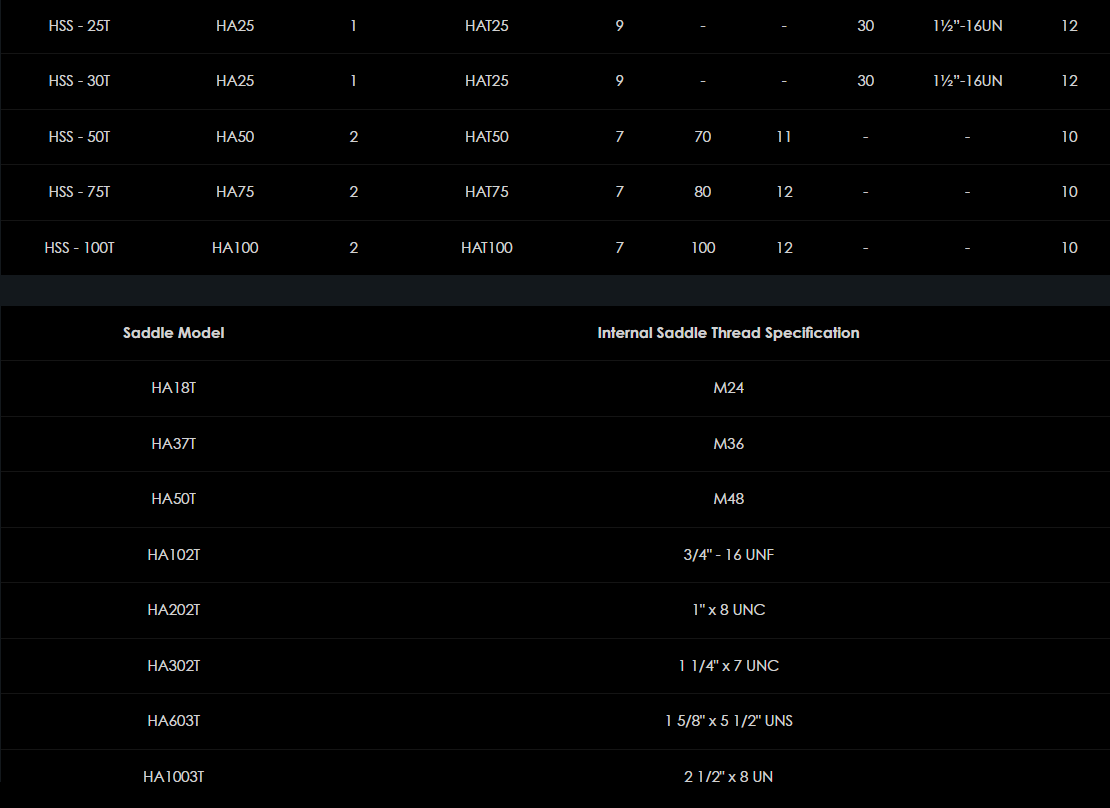Click the HAT100 table cell
Image resolution: width=1110 pixels, height=808 pixels.
(x=487, y=248)
